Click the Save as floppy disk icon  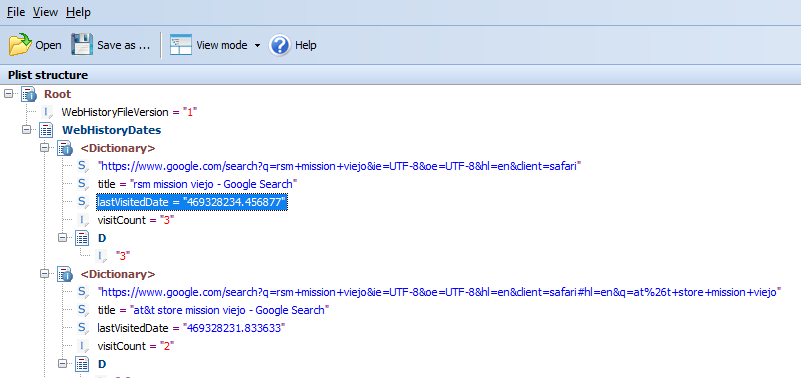pos(82,45)
